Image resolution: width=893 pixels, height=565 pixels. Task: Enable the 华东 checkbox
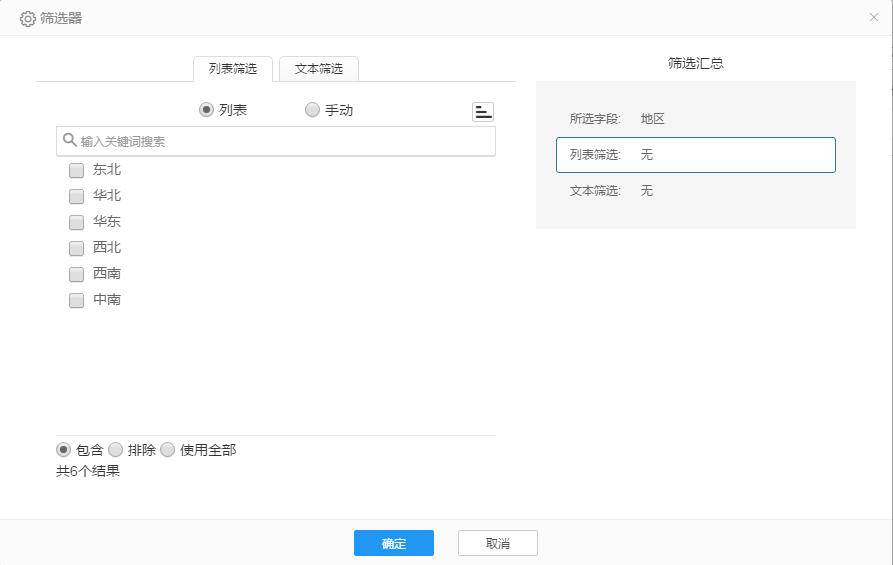[76, 222]
